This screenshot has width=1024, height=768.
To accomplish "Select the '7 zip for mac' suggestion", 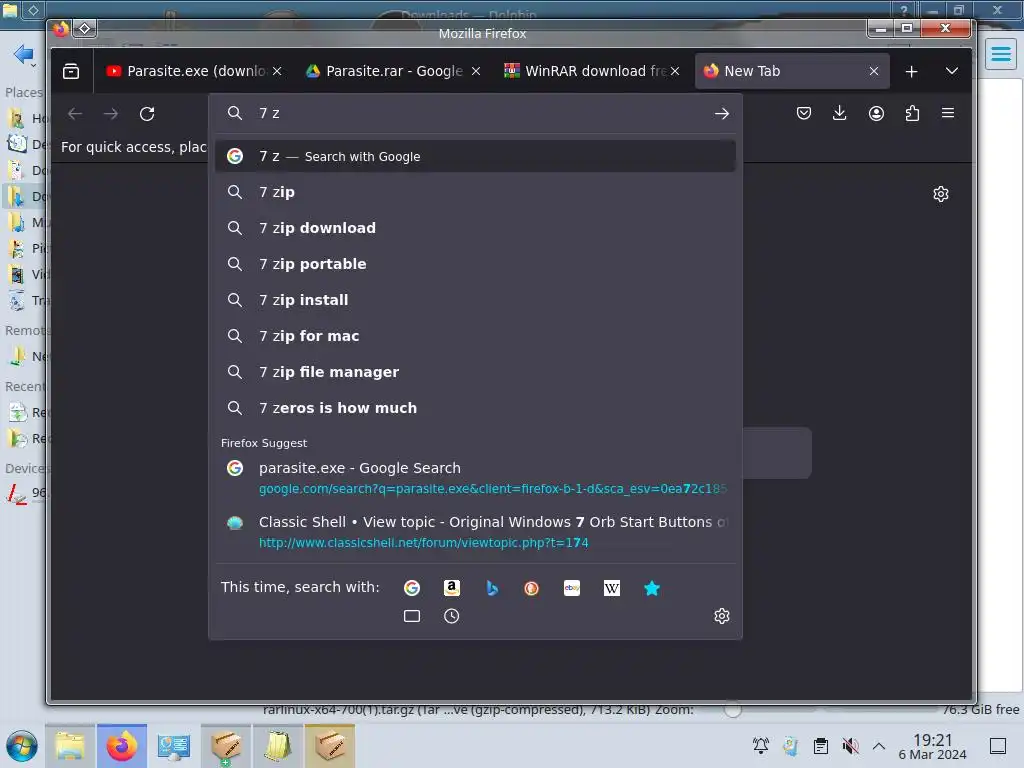I will [475, 336].
